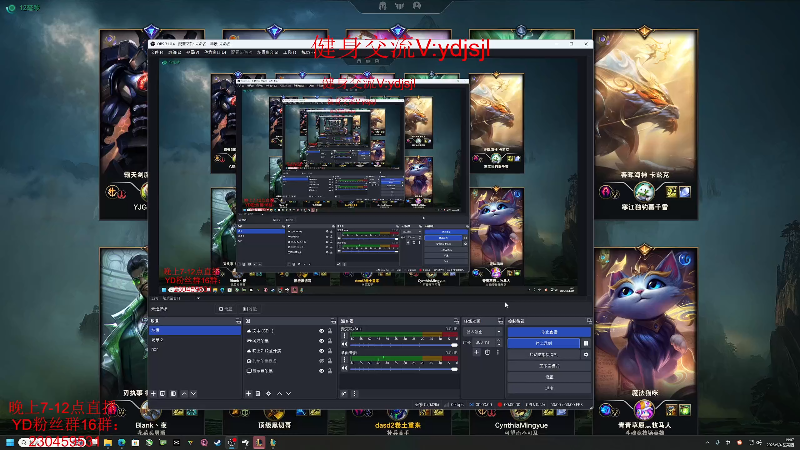
Task: Toggle visibility eye of third source row
Action: (321, 351)
